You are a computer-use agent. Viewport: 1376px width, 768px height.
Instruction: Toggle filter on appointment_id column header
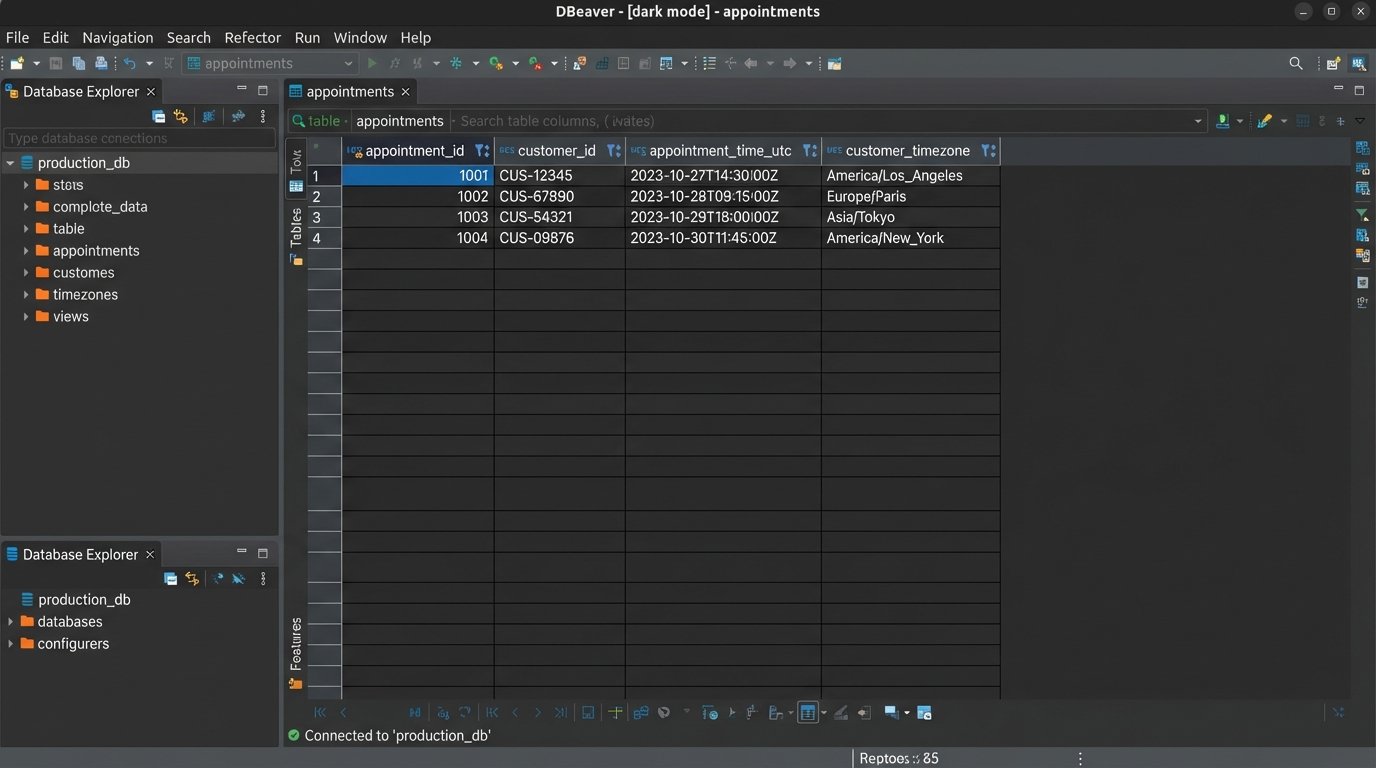481,151
